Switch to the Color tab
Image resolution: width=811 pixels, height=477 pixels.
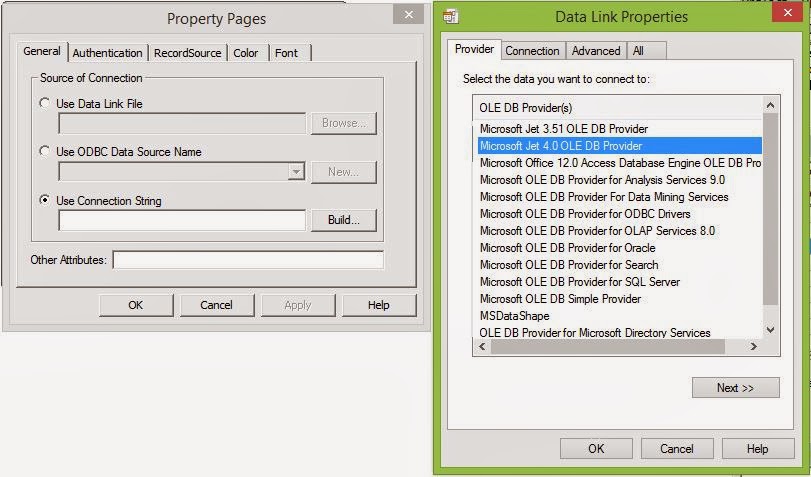tap(246, 53)
